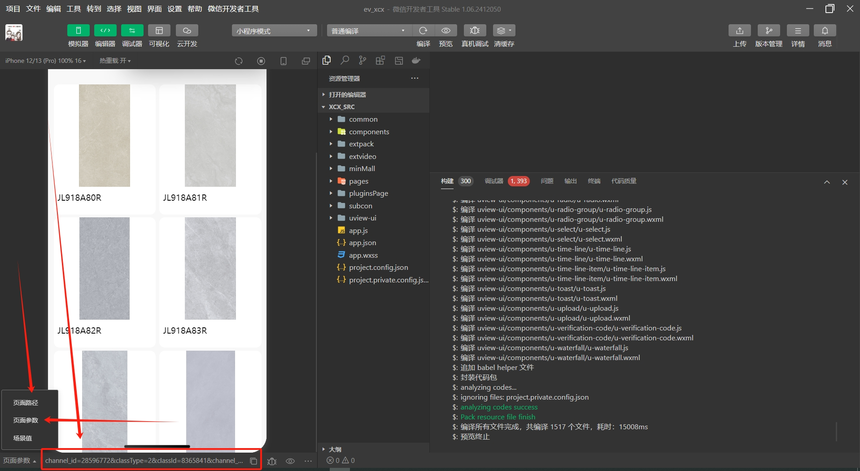
Task: Open the 工具 menu
Action: tap(73, 9)
